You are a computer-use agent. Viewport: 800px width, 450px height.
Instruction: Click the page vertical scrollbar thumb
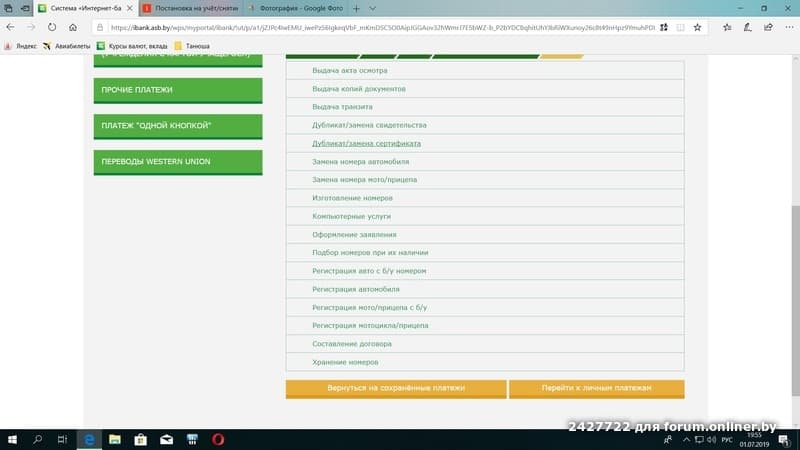pos(795,300)
